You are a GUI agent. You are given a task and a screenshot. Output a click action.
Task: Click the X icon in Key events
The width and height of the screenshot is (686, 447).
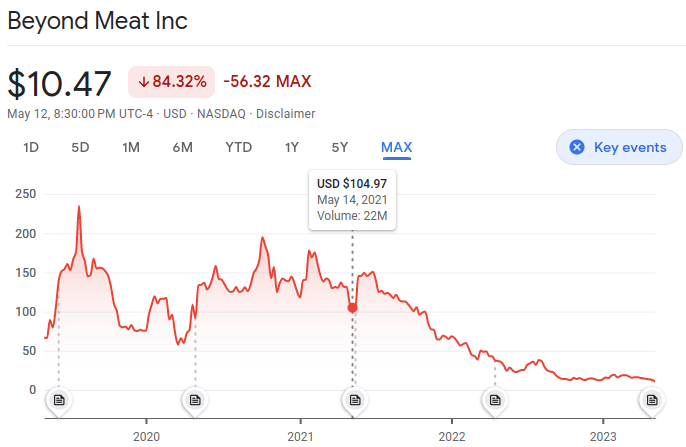pos(577,147)
